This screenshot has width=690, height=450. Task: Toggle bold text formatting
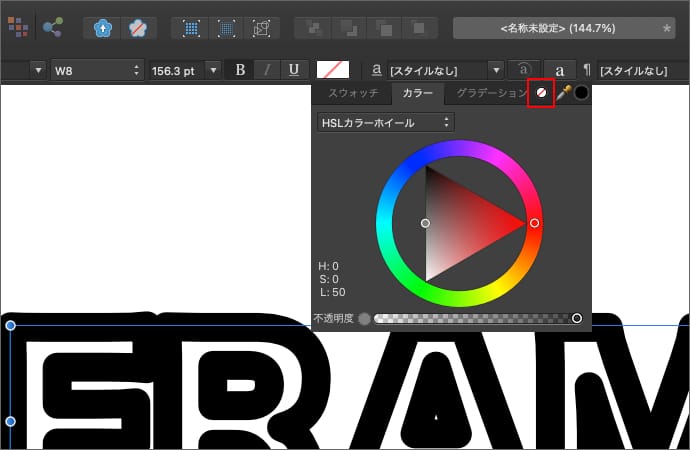pyautogui.click(x=240, y=70)
